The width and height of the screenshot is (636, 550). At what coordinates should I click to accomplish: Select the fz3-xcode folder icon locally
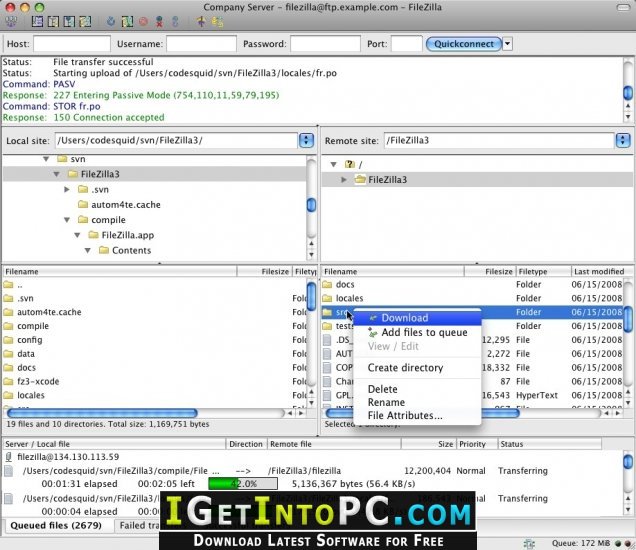point(9,381)
